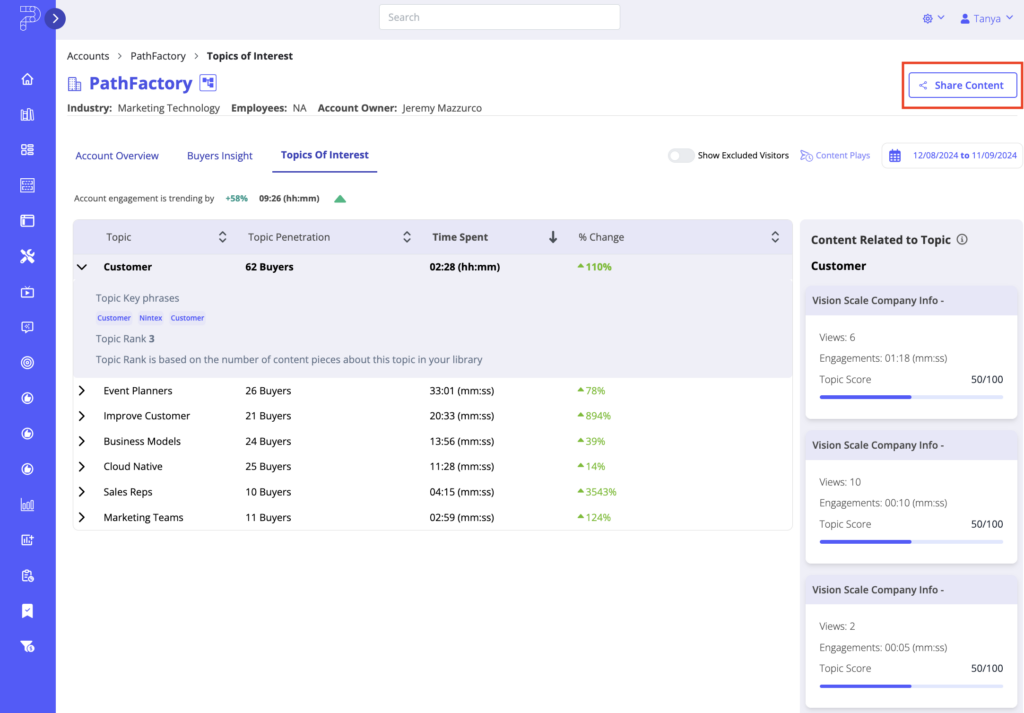Click Topic Score bar on Views: 6 card

click(911, 397)
